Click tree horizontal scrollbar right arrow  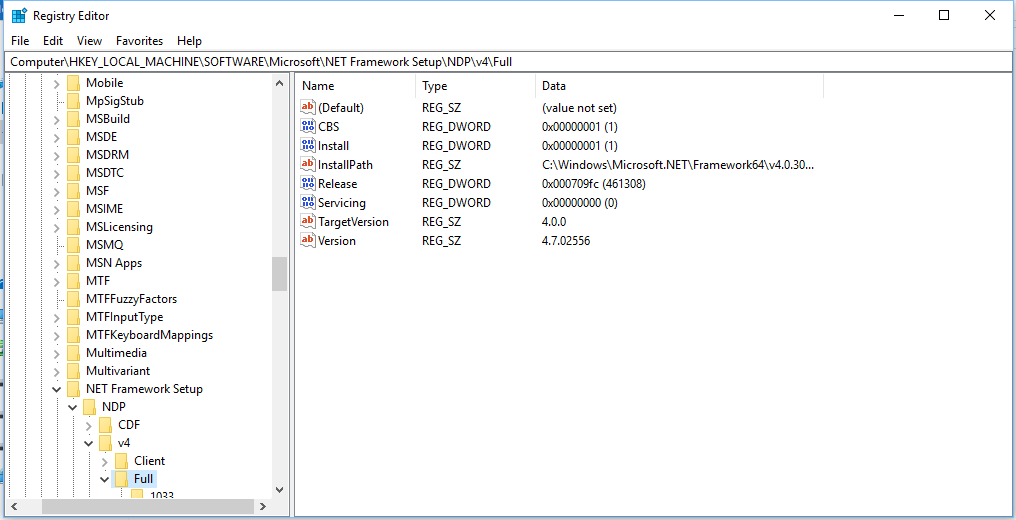(262, 506)
